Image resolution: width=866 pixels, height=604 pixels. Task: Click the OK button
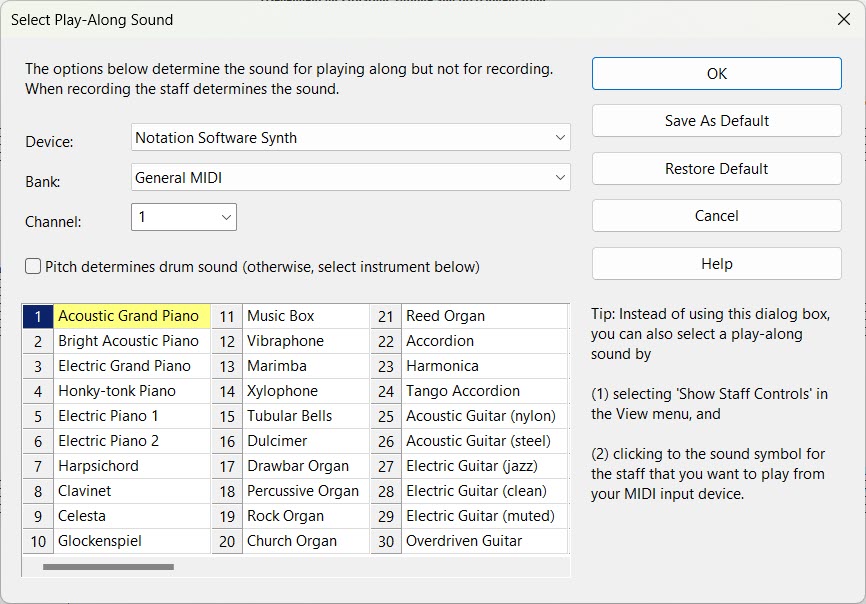pyautogui.click(x=716, y=73)
